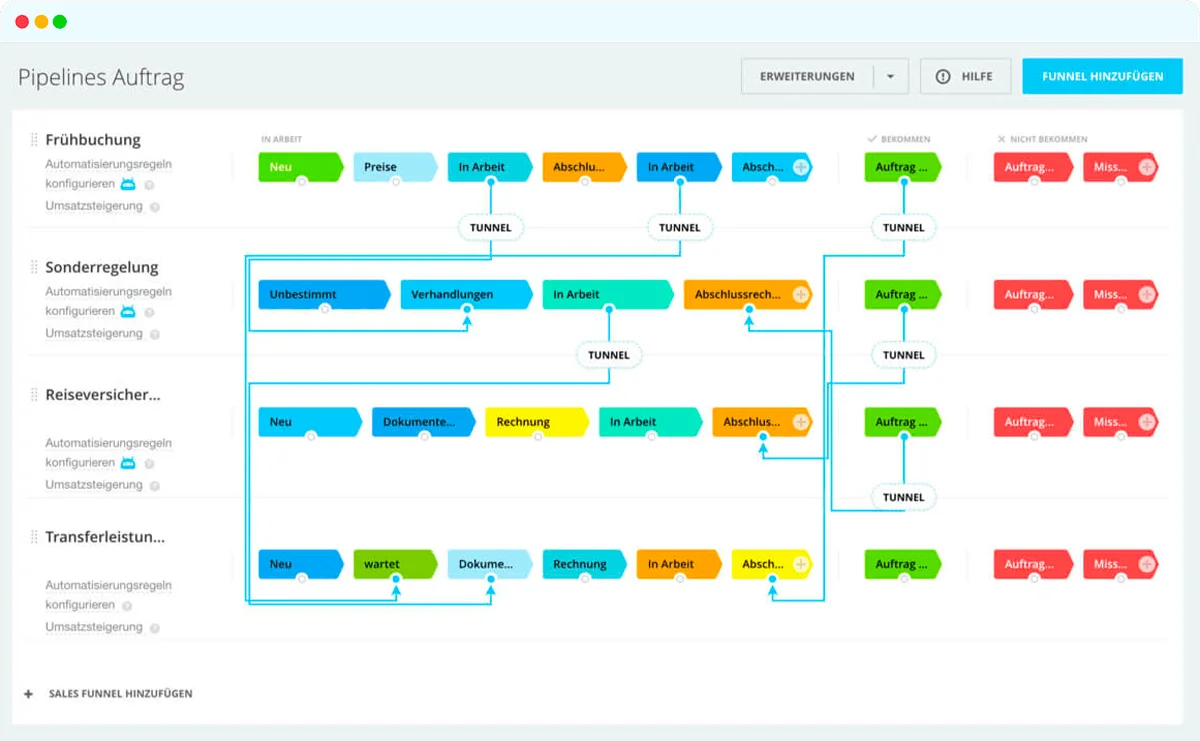Click help icon beside Frühbuchung Umsatzsteigerung
Viewport: 1200px width, 741px height.
click(154, 207)
